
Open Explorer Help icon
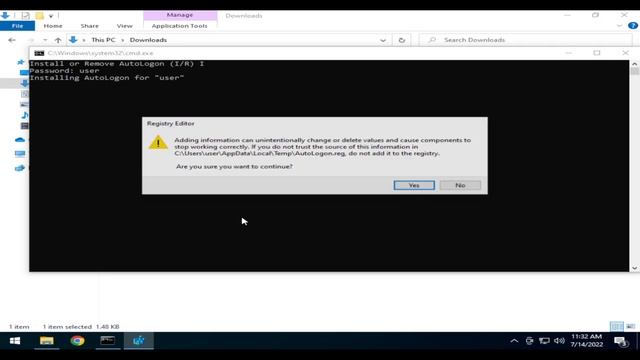pos(633,26)
